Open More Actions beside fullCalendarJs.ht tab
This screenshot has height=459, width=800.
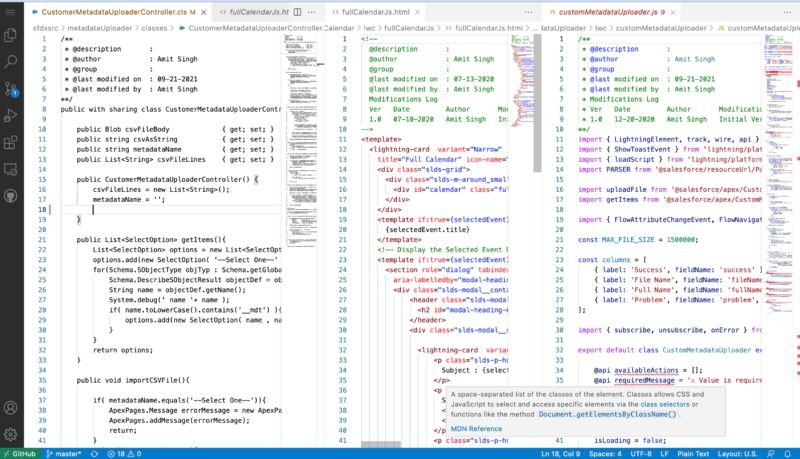point(312,12)
